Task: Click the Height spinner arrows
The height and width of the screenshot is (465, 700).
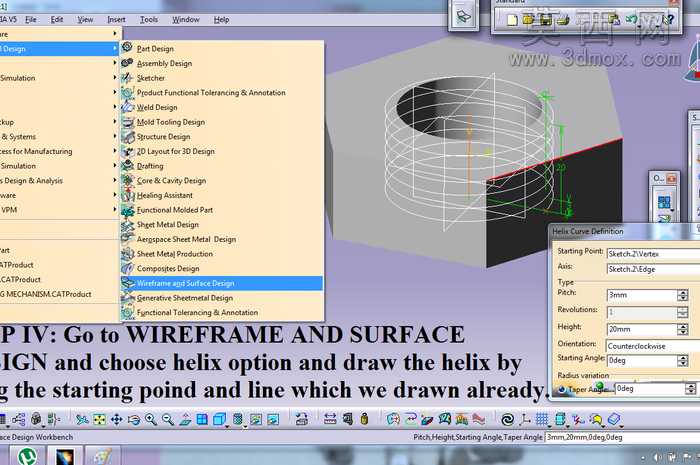Action: (x=682, y=329)
